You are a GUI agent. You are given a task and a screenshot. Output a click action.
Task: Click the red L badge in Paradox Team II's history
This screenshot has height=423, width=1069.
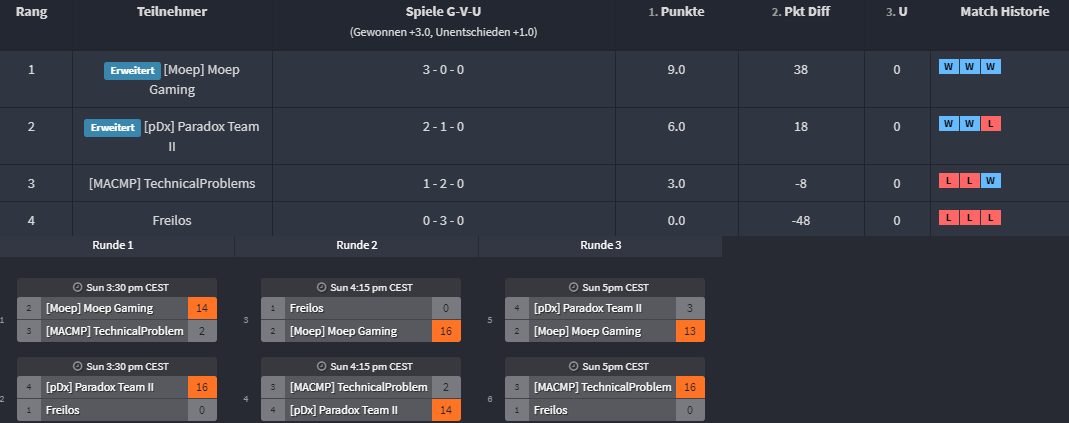tap(991, 124)
